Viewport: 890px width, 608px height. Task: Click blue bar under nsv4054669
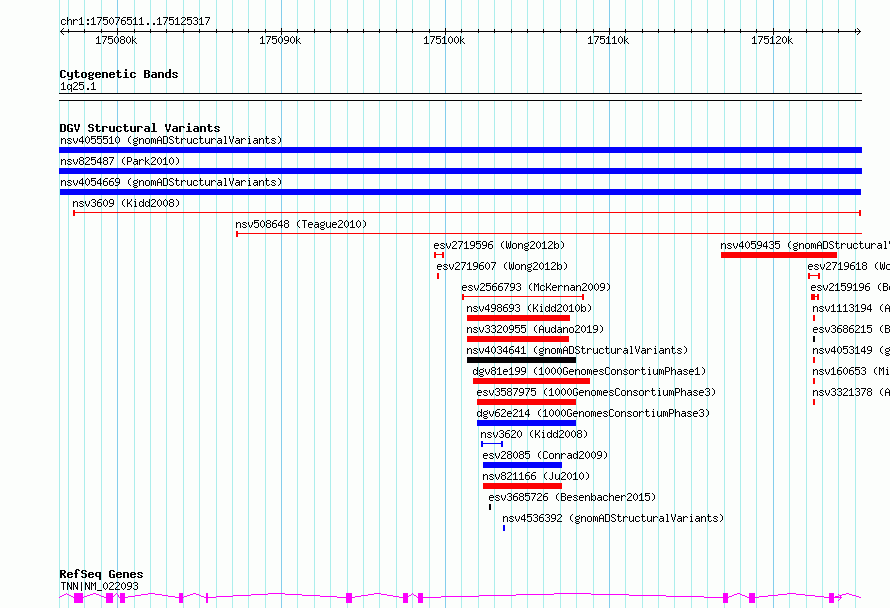point(460,192)
